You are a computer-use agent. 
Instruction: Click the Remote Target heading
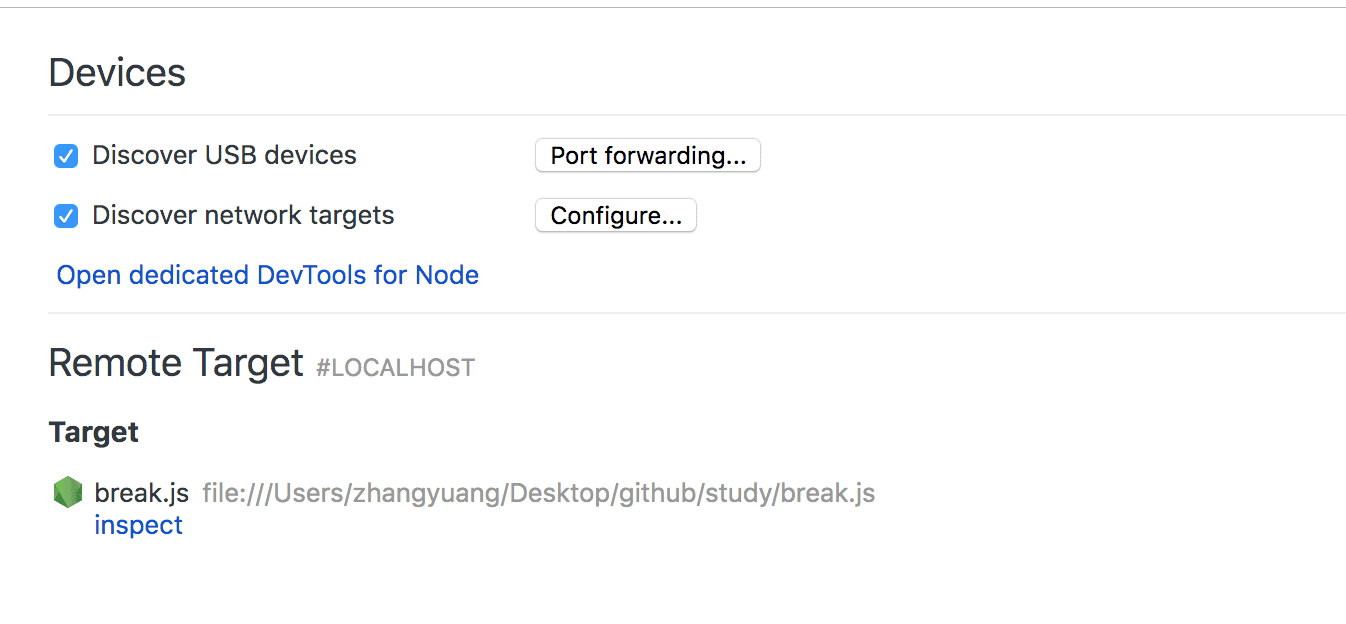176,363
